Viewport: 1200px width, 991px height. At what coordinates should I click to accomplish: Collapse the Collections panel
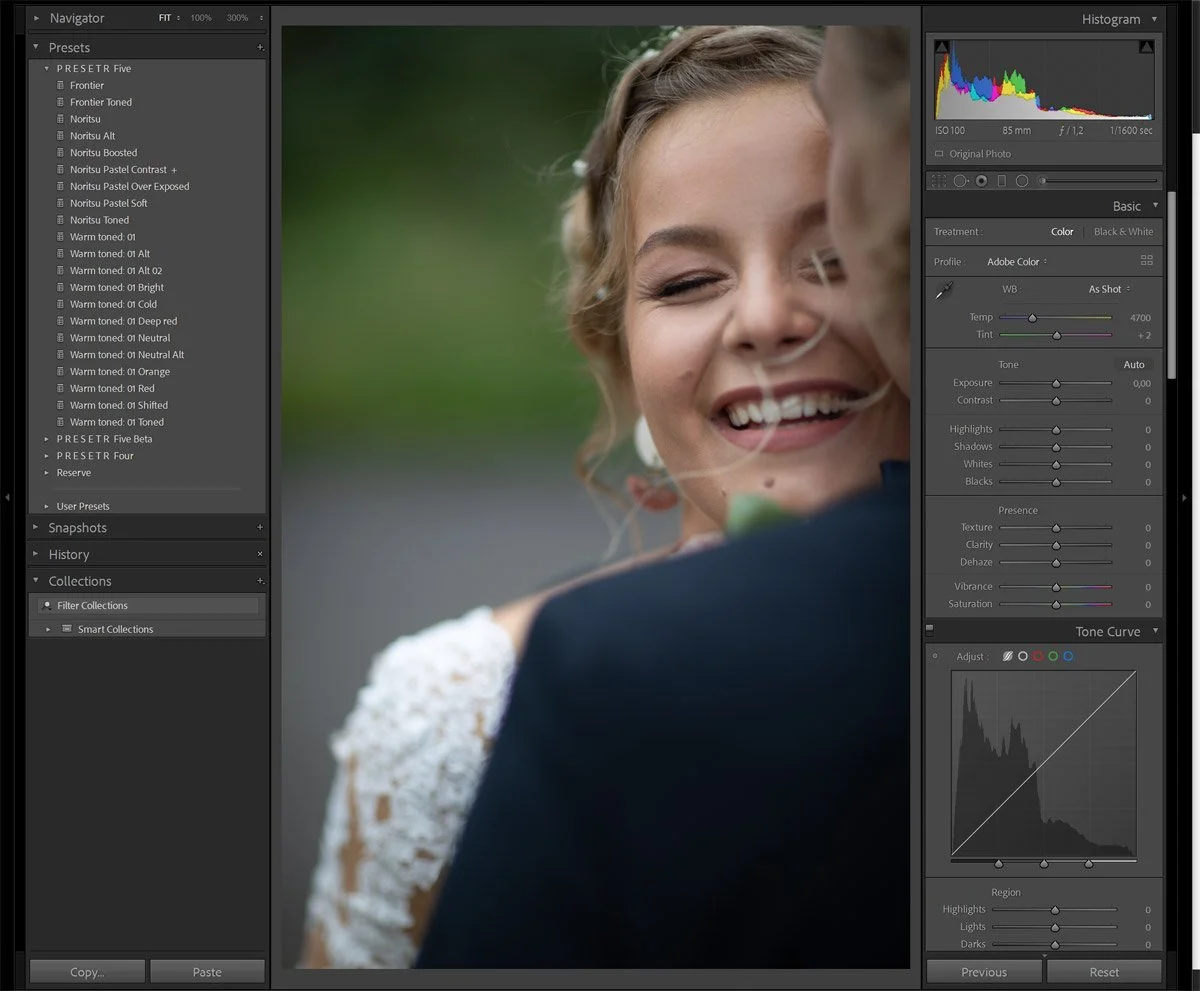click(x=37, y=581)
